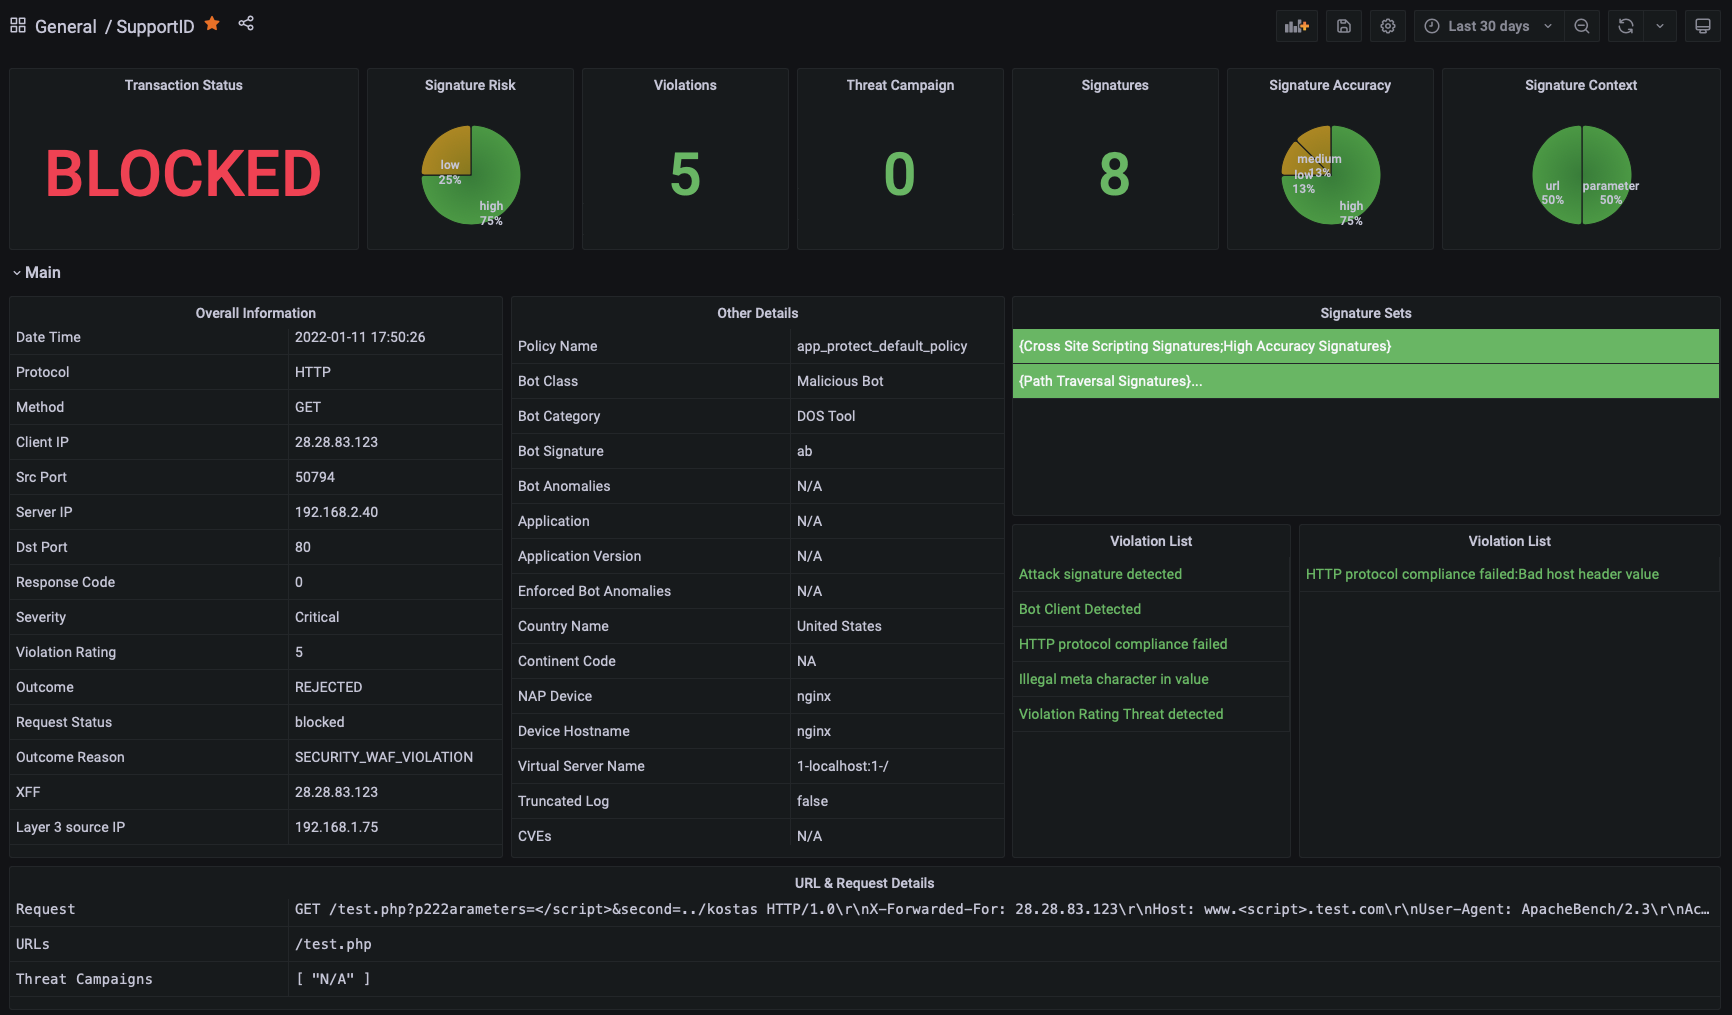Open the Last 30 days time picker
The image size is (1732, 1015).
pos(1489,26)
